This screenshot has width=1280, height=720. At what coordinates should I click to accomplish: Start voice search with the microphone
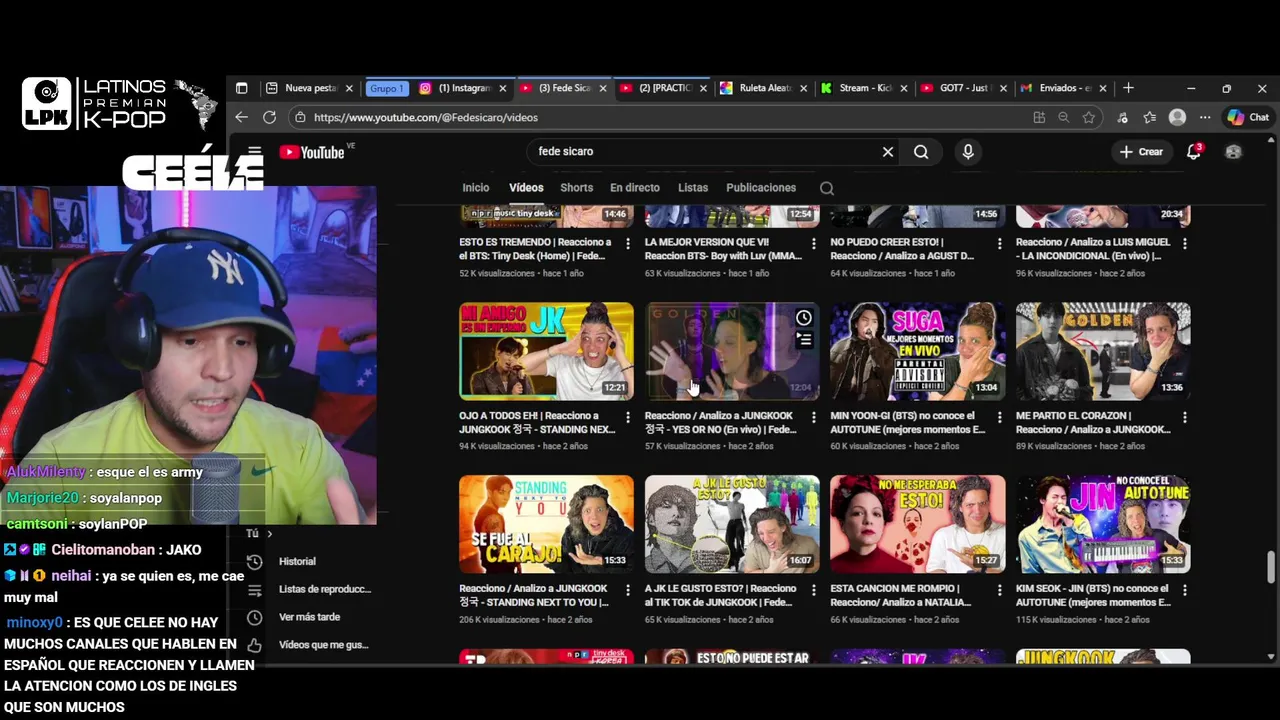pos(967,152)
